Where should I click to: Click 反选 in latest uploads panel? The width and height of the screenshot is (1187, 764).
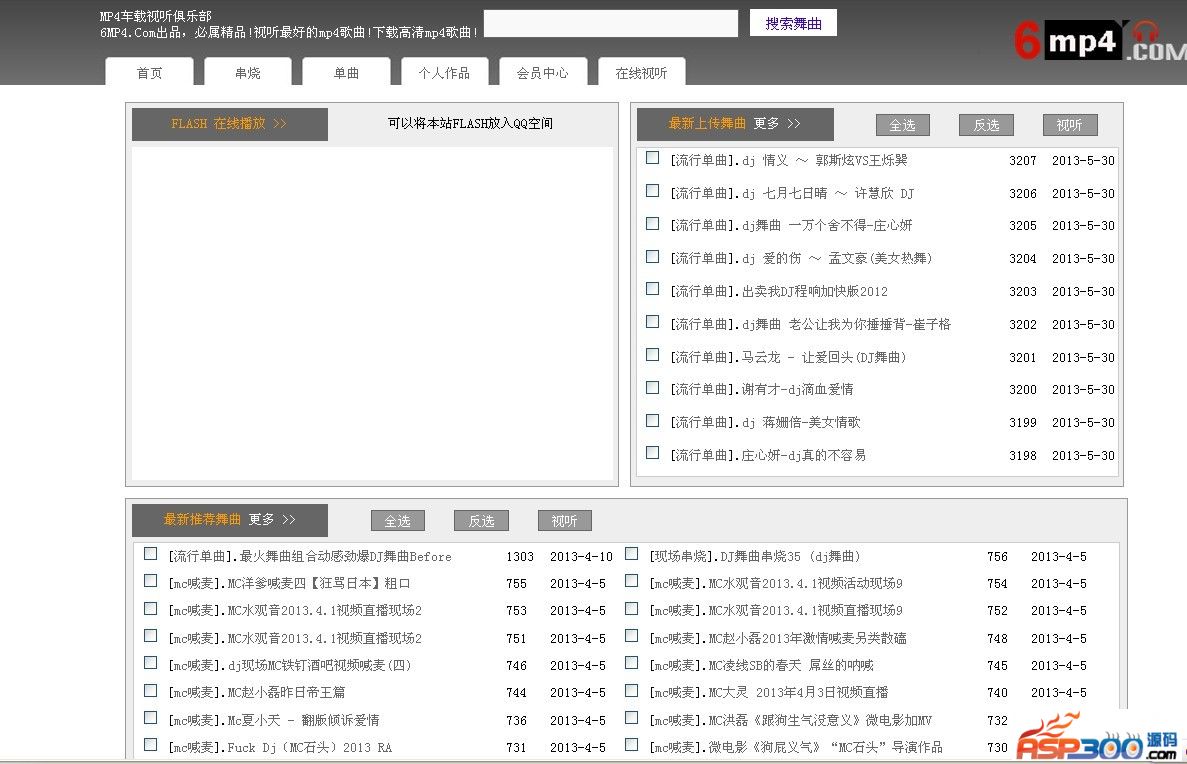click(986, 125)
